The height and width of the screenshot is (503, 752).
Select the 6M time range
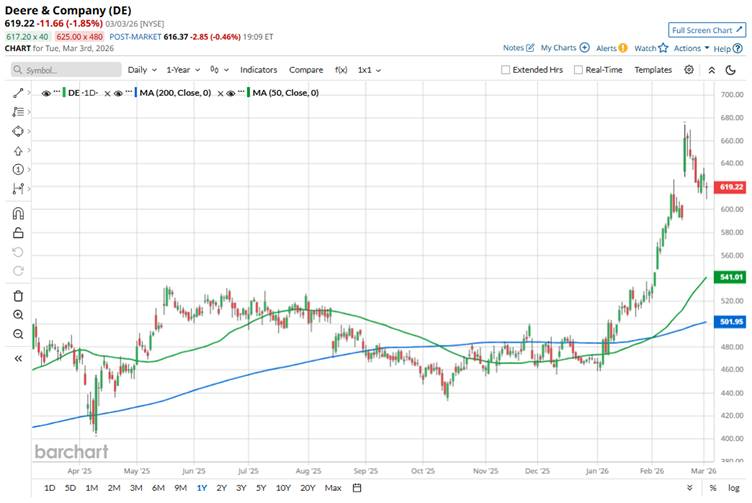point(158,488)
